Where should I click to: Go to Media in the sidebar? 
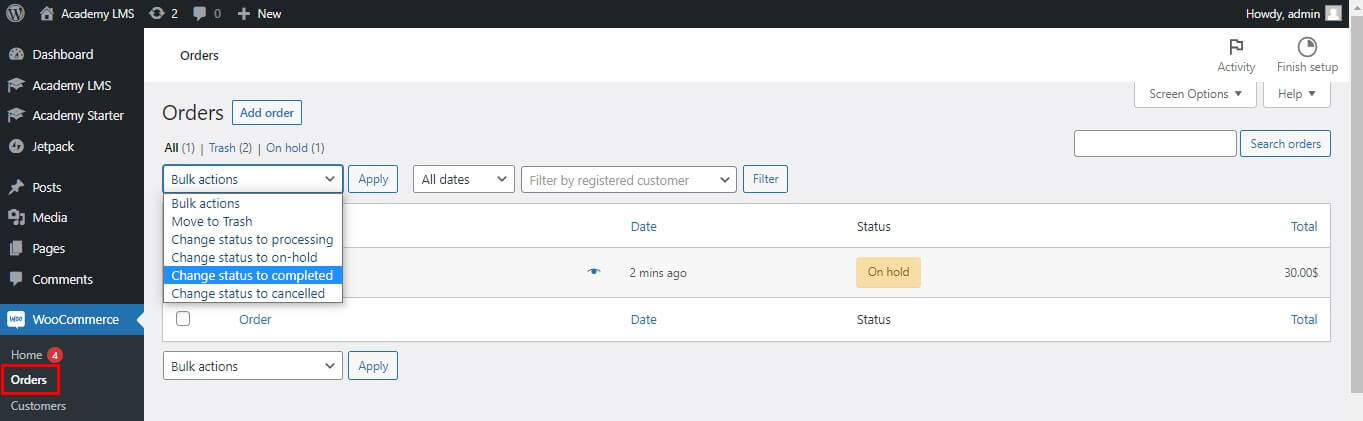49,217
